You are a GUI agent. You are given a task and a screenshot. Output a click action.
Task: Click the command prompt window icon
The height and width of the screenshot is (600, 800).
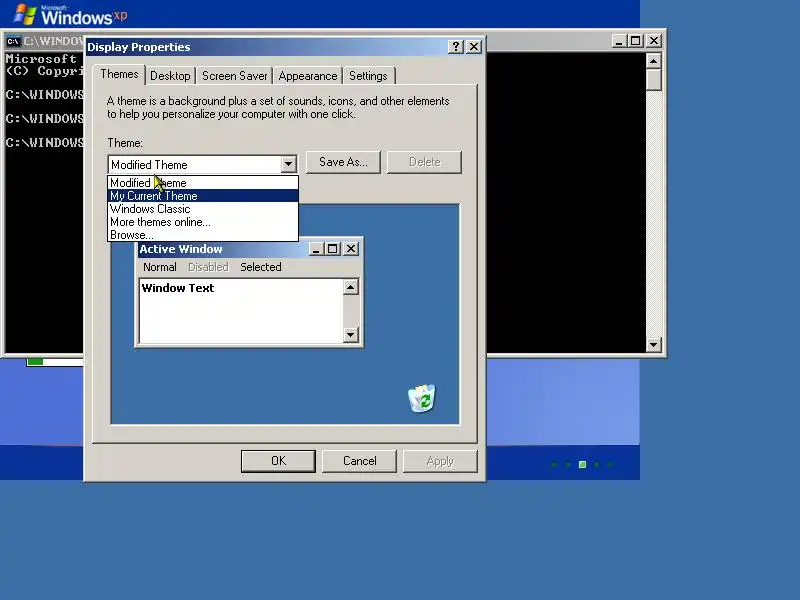tap(13, 41)
